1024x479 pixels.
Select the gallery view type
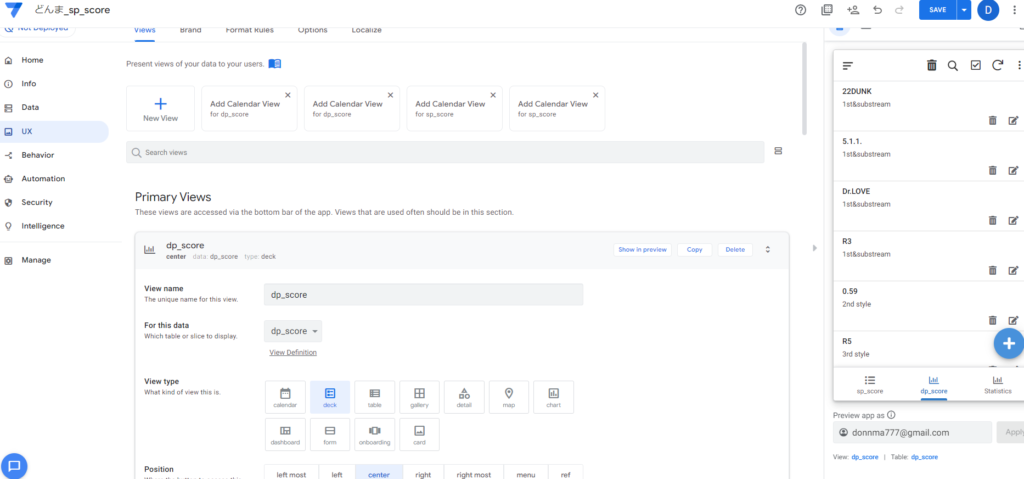(x=419, y=397)
